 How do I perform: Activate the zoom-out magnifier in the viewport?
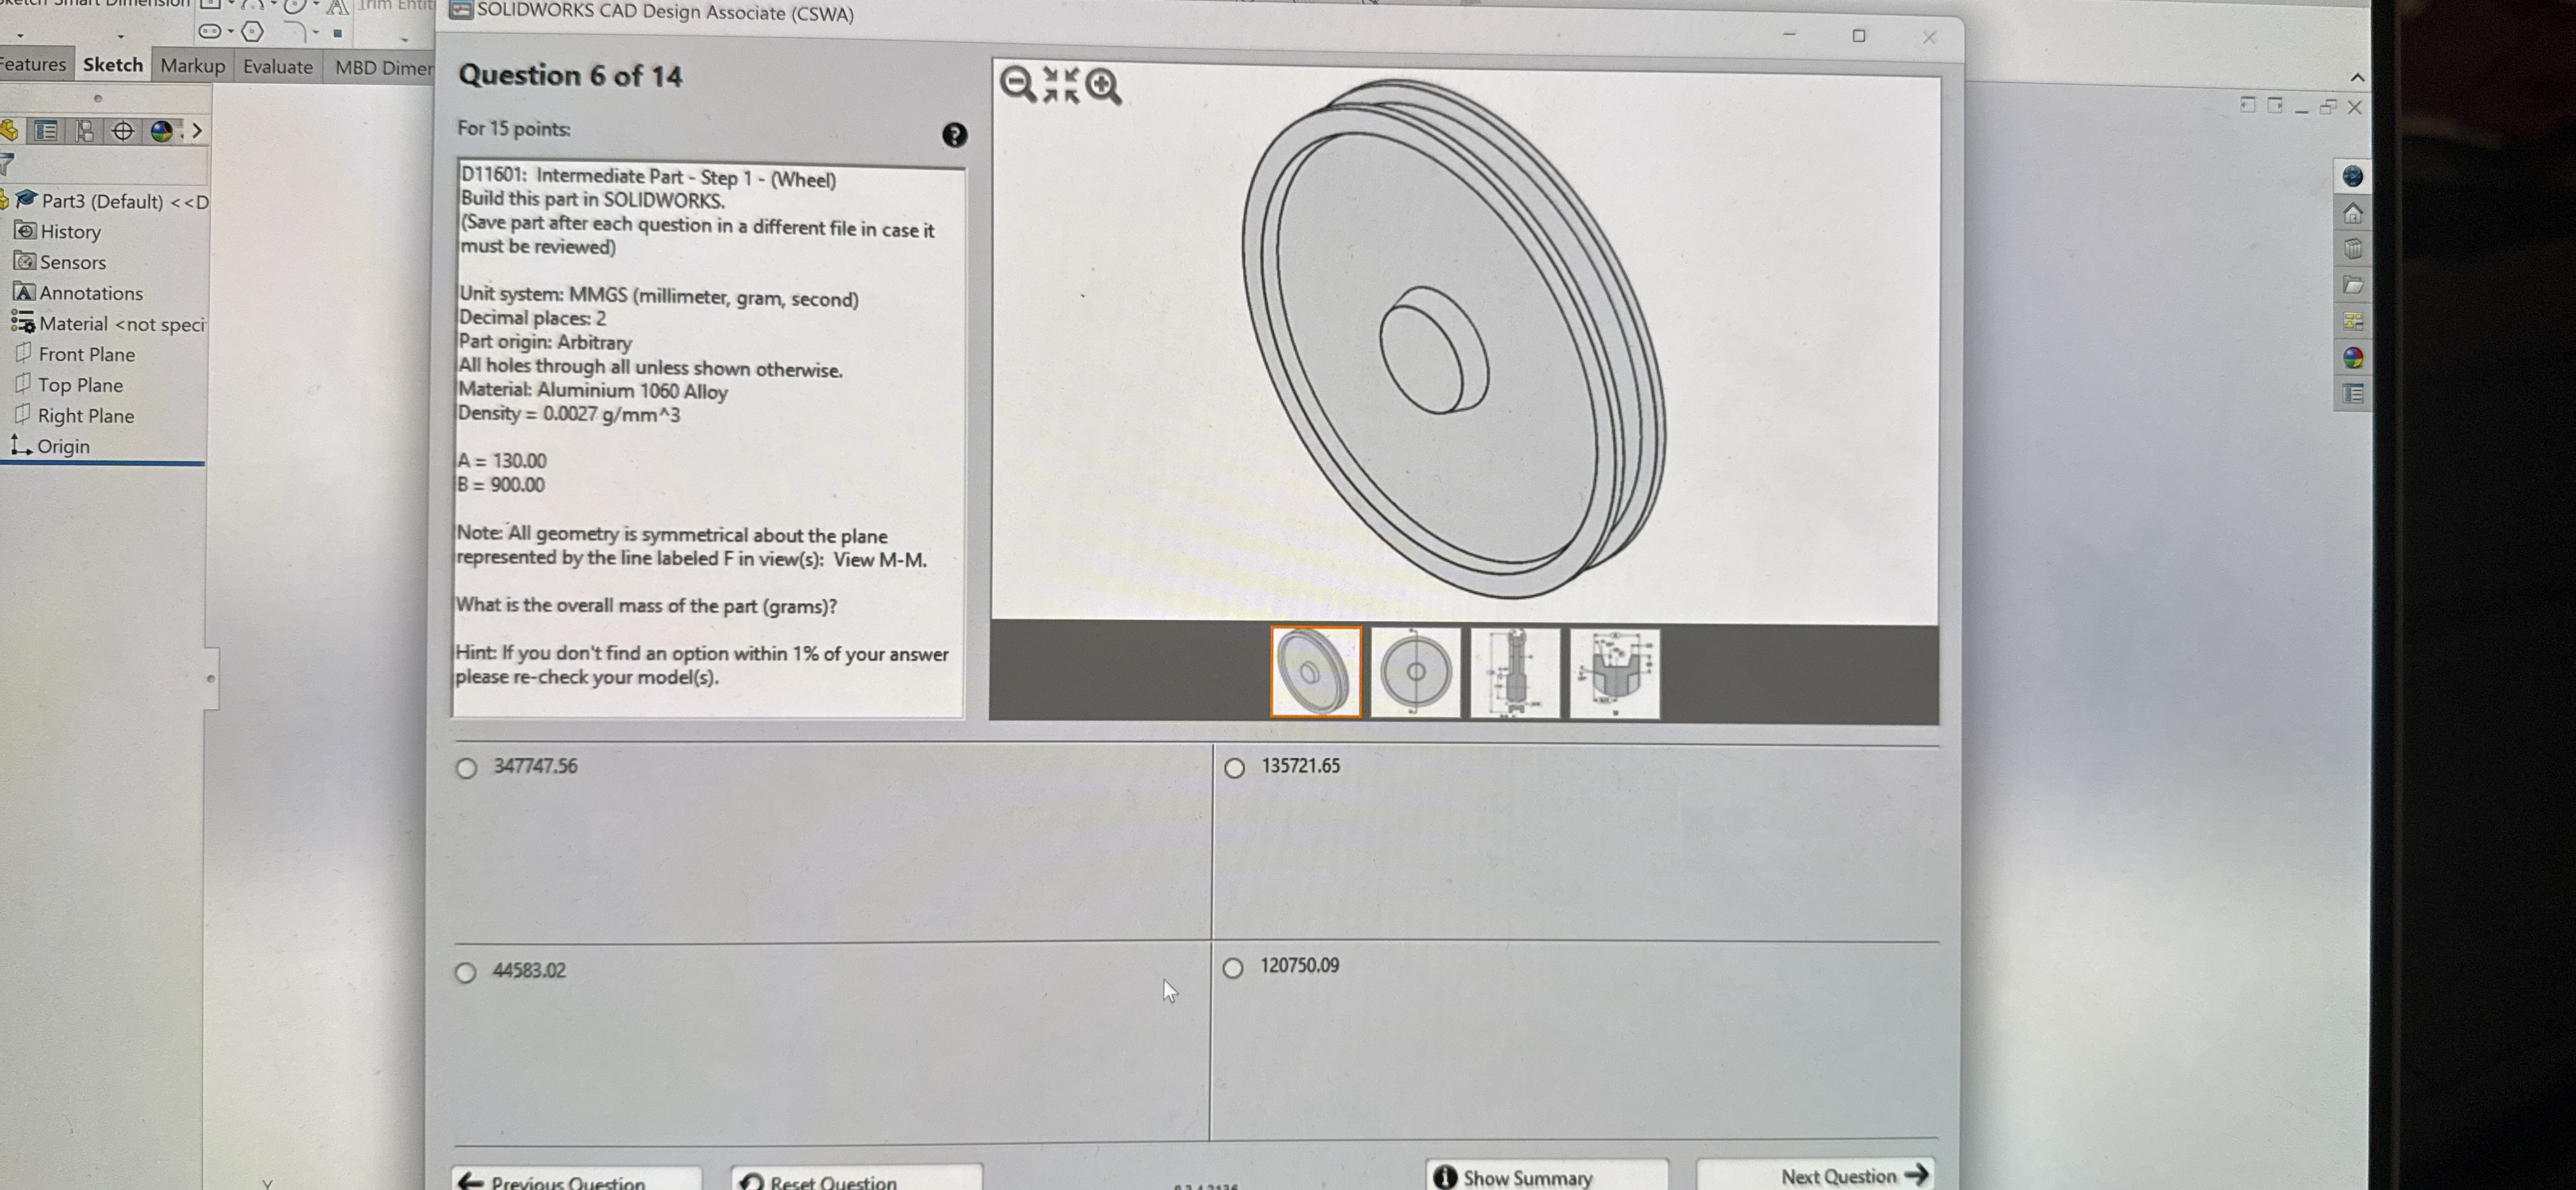[x=1015, y=84]
